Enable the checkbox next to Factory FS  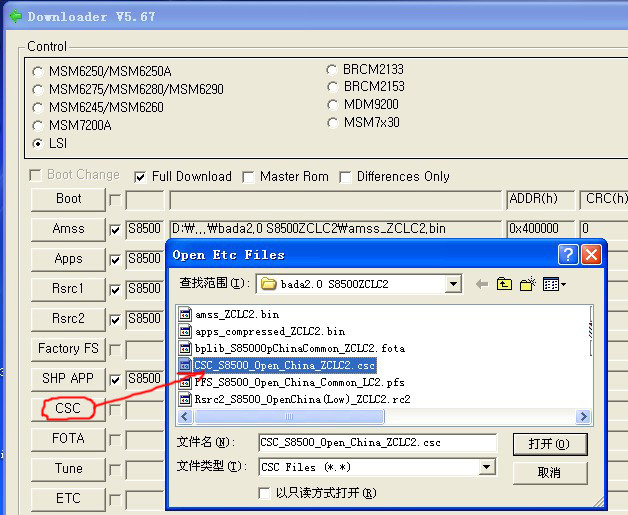(x=115, y=350)
